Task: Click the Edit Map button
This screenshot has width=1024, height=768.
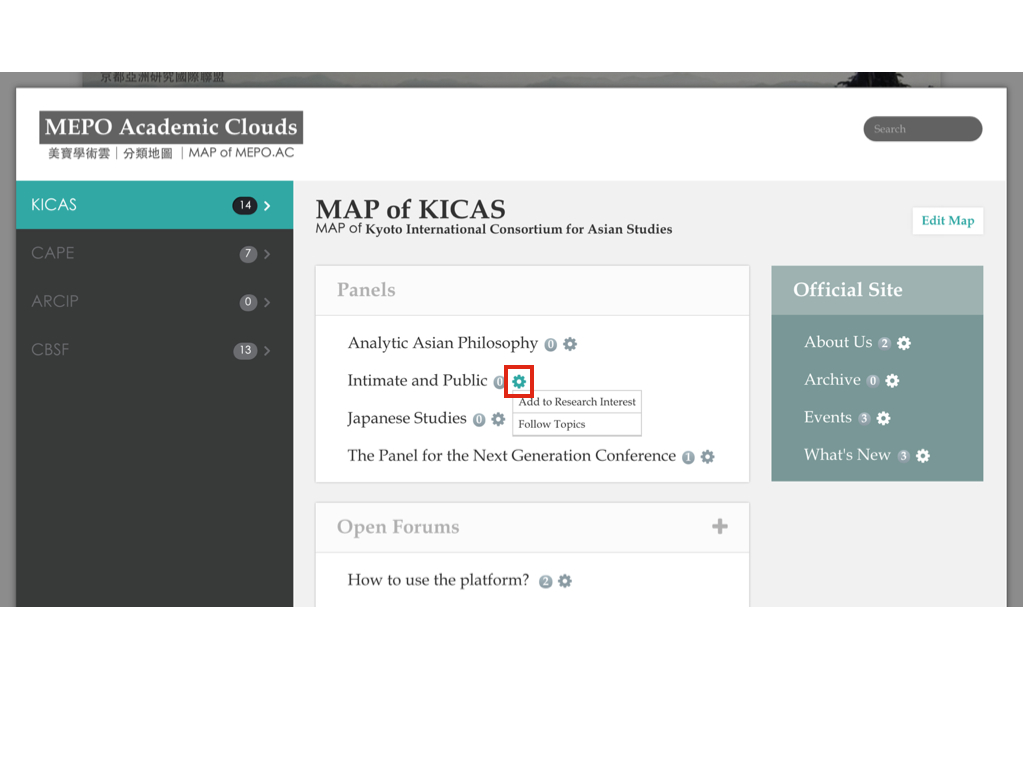Action: tap(948, 221)
